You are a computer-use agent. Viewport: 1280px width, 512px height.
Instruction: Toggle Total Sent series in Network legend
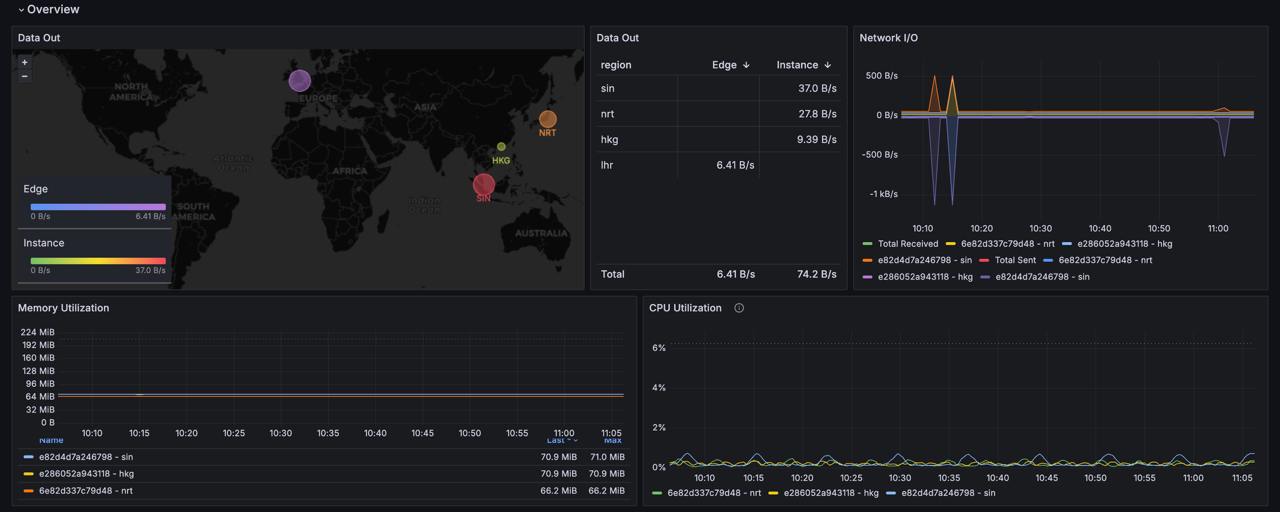(x=1015, y=260)
